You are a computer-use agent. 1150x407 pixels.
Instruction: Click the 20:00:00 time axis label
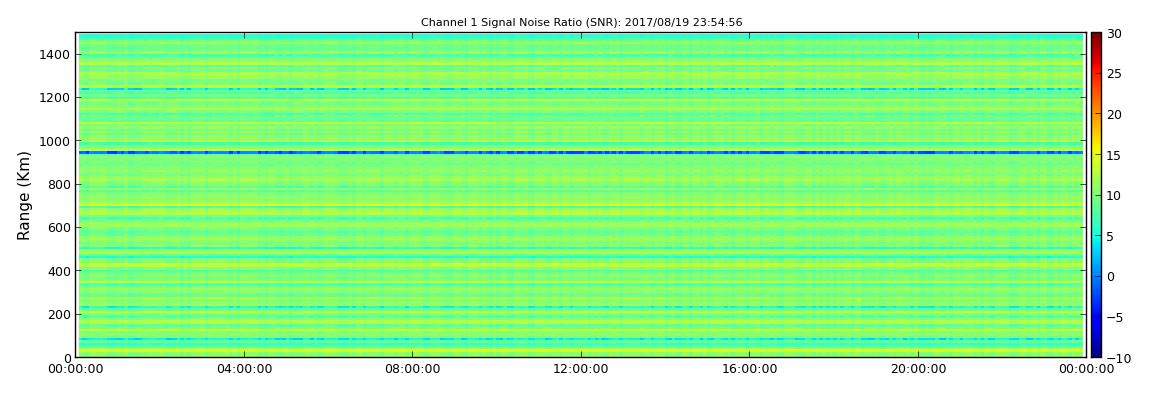[x=917, y=370]
